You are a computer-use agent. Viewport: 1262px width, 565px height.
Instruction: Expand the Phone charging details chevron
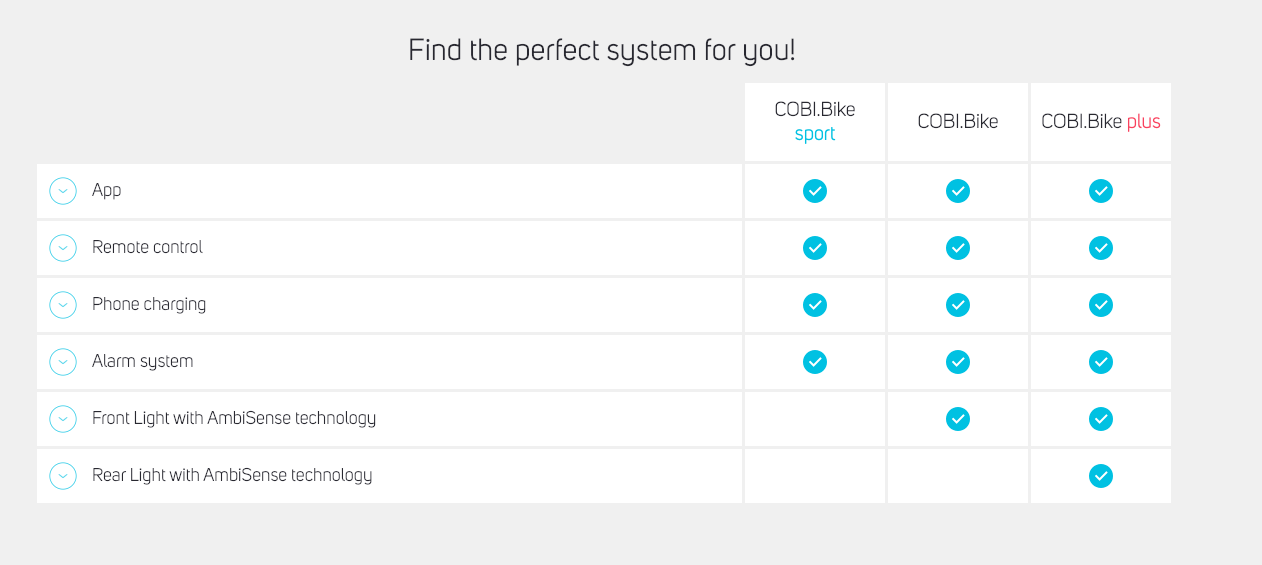click(x=63, y=304)
